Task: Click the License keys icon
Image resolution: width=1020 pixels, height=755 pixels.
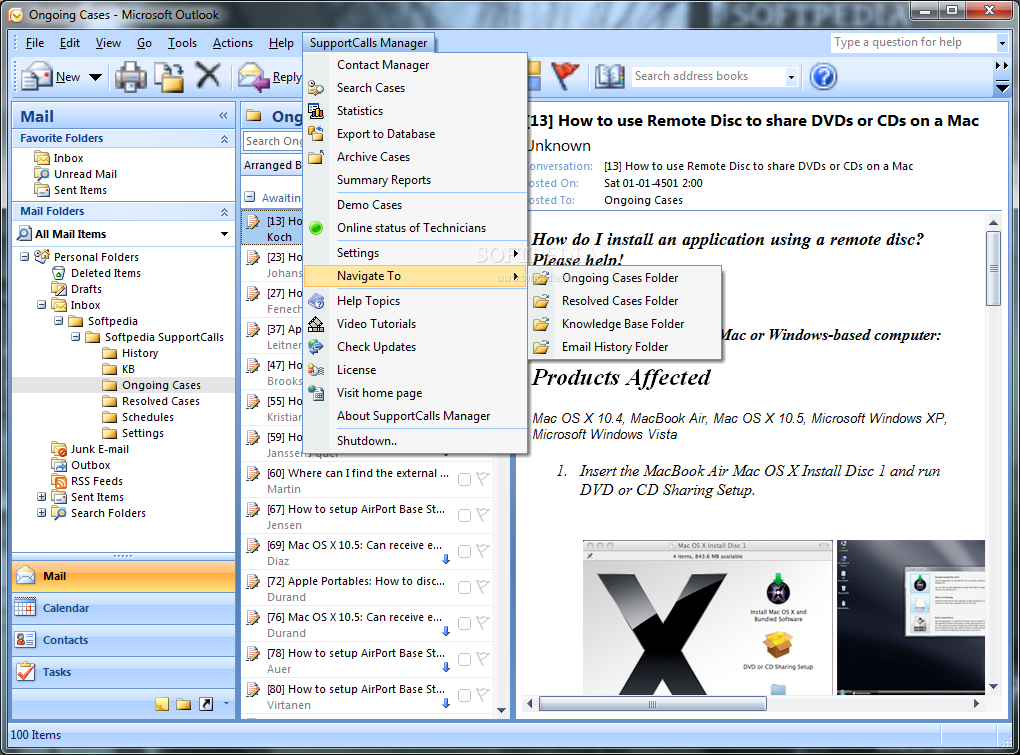Action: [x=316, y=370]
